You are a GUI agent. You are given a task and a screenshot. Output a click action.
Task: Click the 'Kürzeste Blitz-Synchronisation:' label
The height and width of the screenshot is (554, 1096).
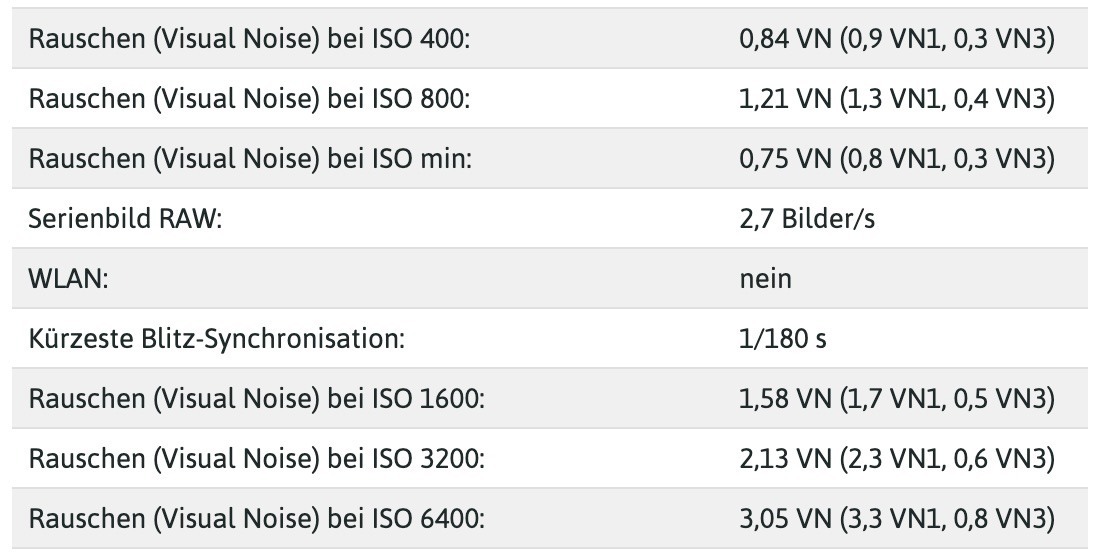216,339
